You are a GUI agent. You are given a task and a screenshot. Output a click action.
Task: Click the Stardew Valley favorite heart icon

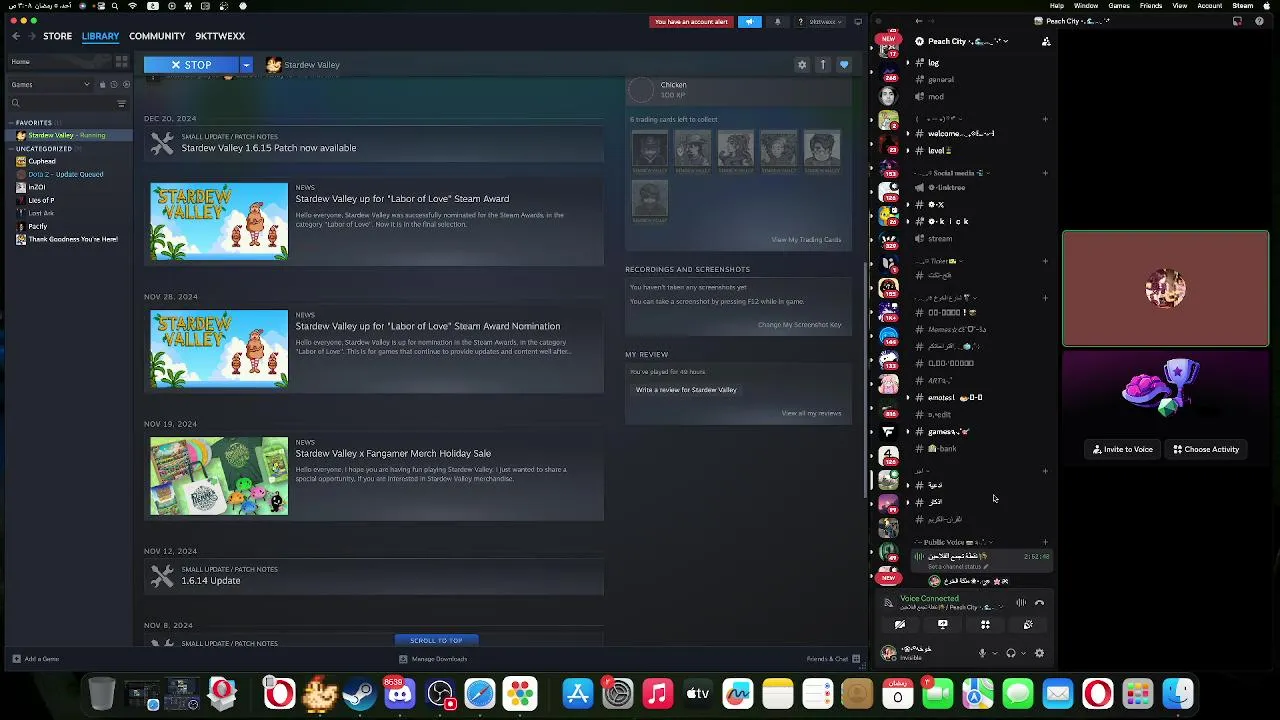pyautogui.click(x=844, y=65)
